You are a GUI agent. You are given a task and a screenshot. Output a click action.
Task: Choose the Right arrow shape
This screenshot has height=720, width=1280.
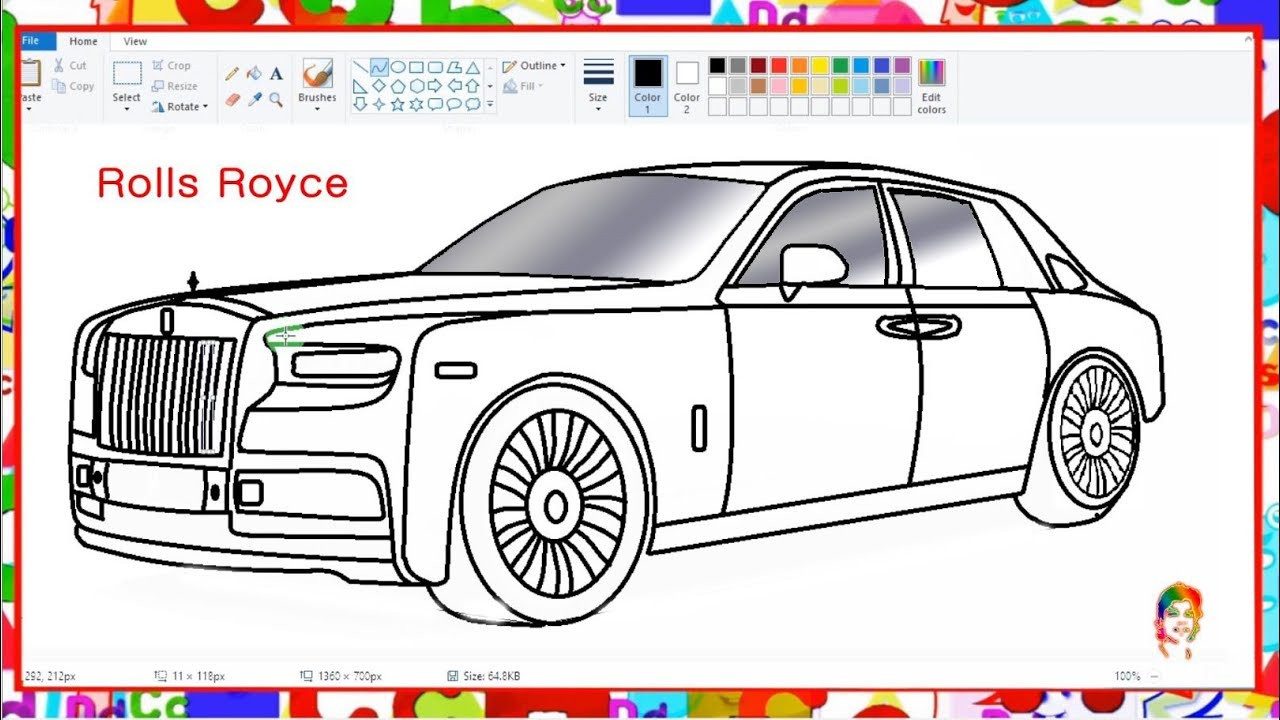[435, 86]
